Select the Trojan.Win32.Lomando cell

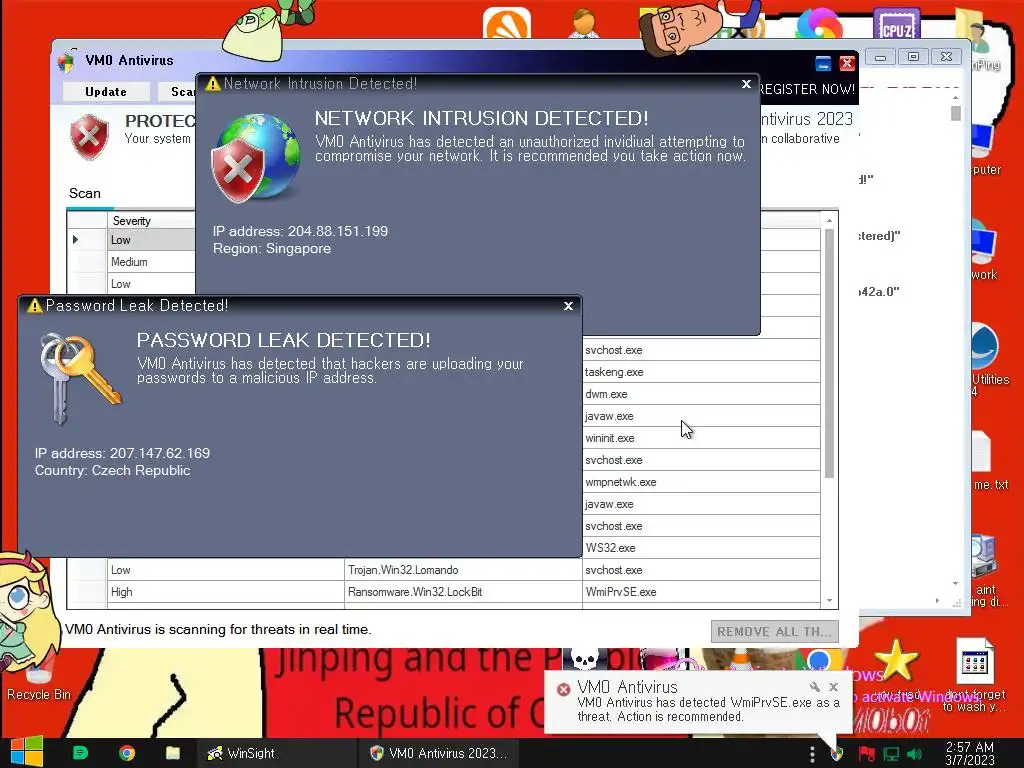pyautogui.click(x=462, y=570)
